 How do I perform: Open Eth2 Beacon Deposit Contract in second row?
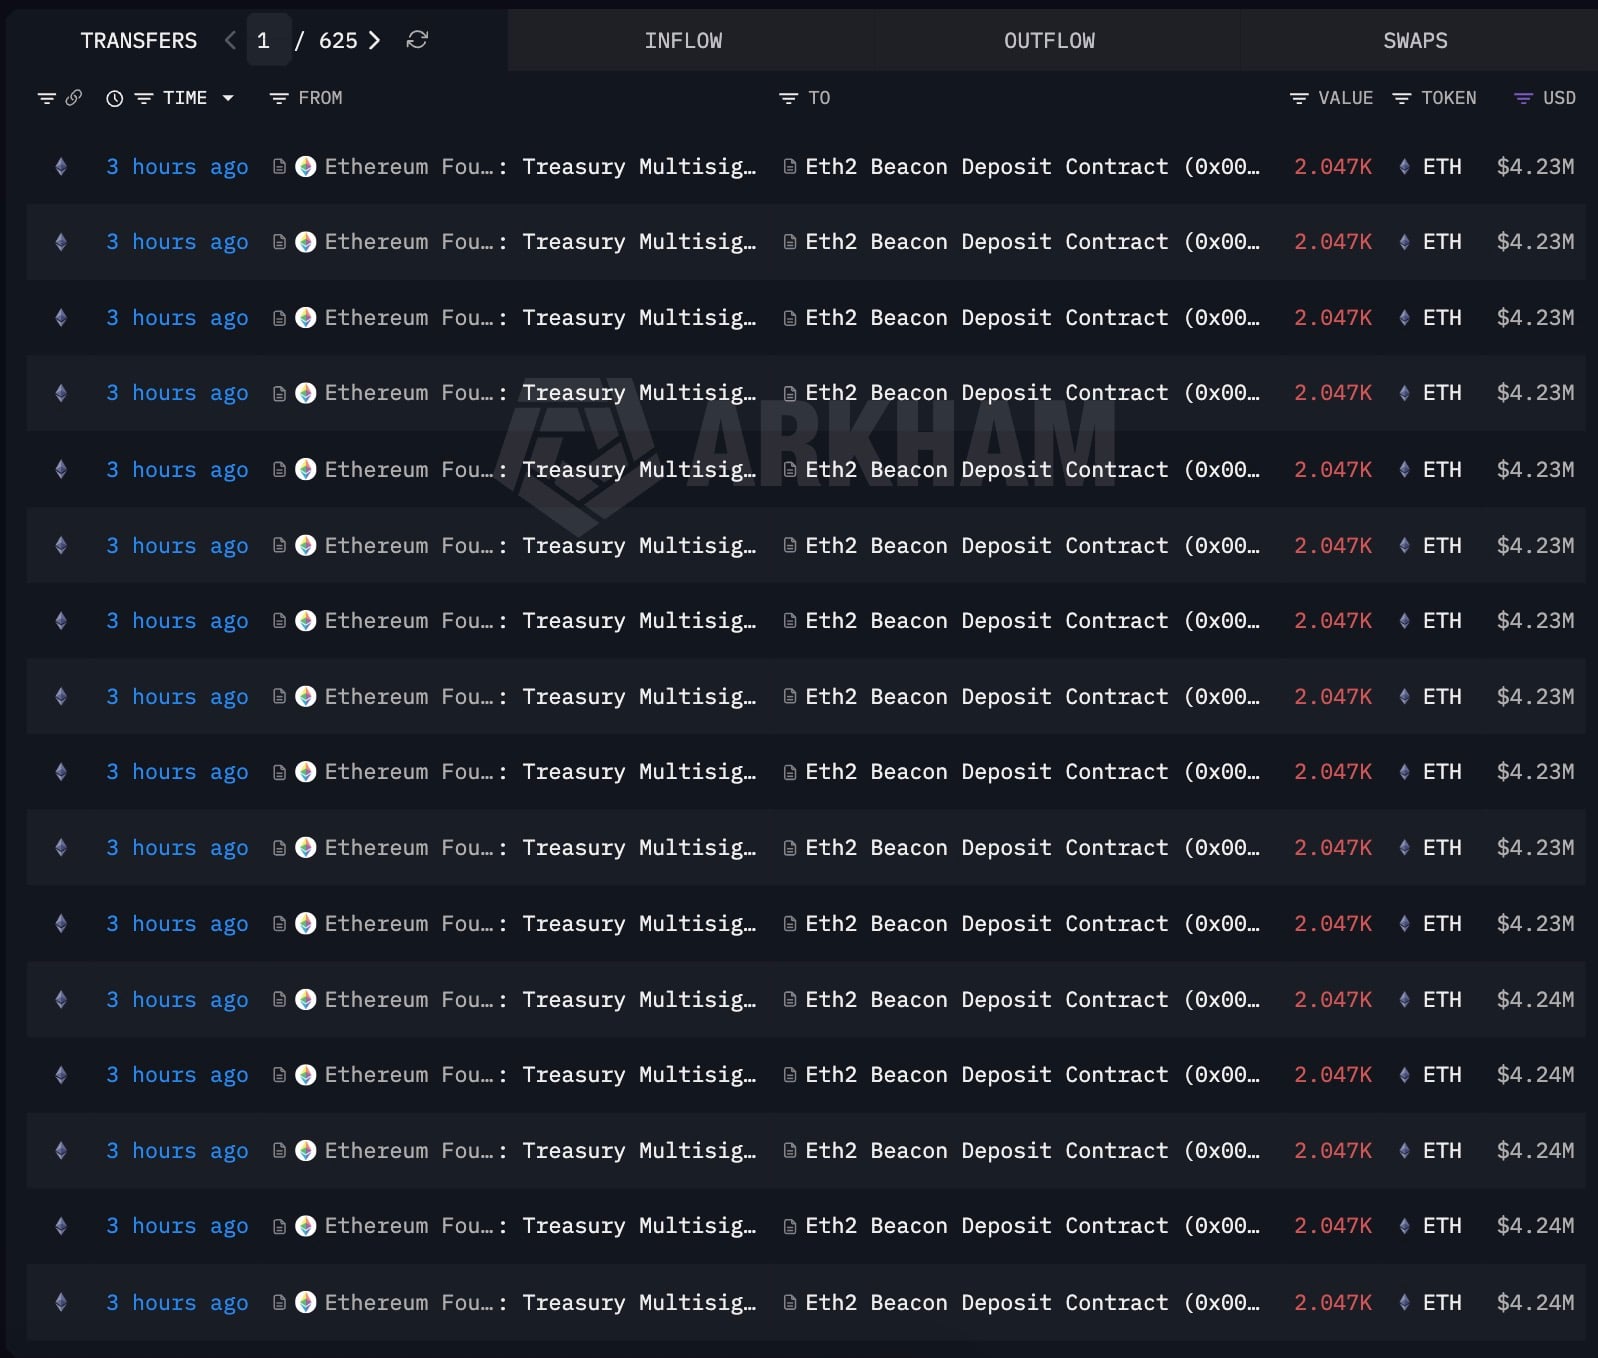1030,242
